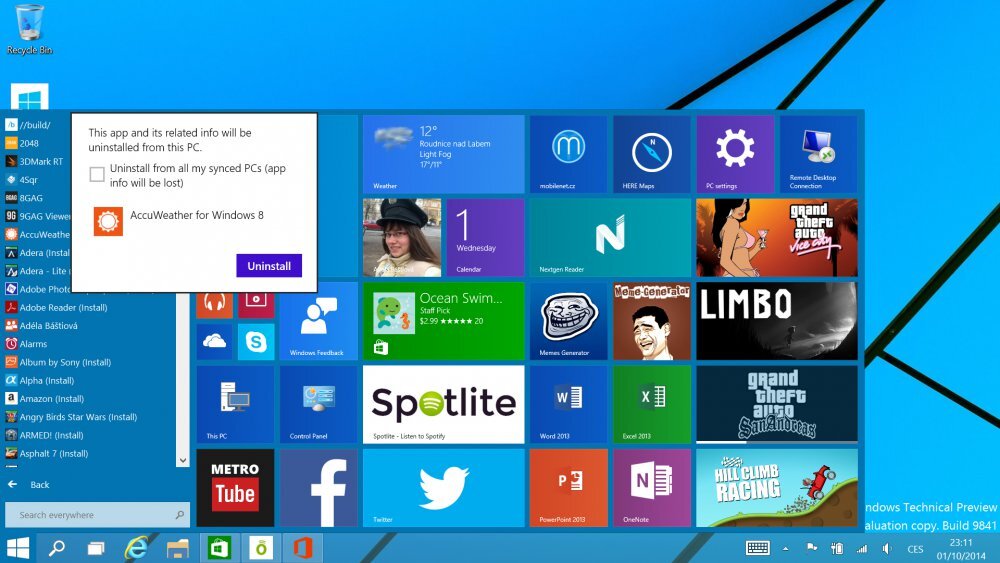Image resolution: width=1000 pixels, height=563 pixels.
Task: Open the person photo tile
Action: 402,237
